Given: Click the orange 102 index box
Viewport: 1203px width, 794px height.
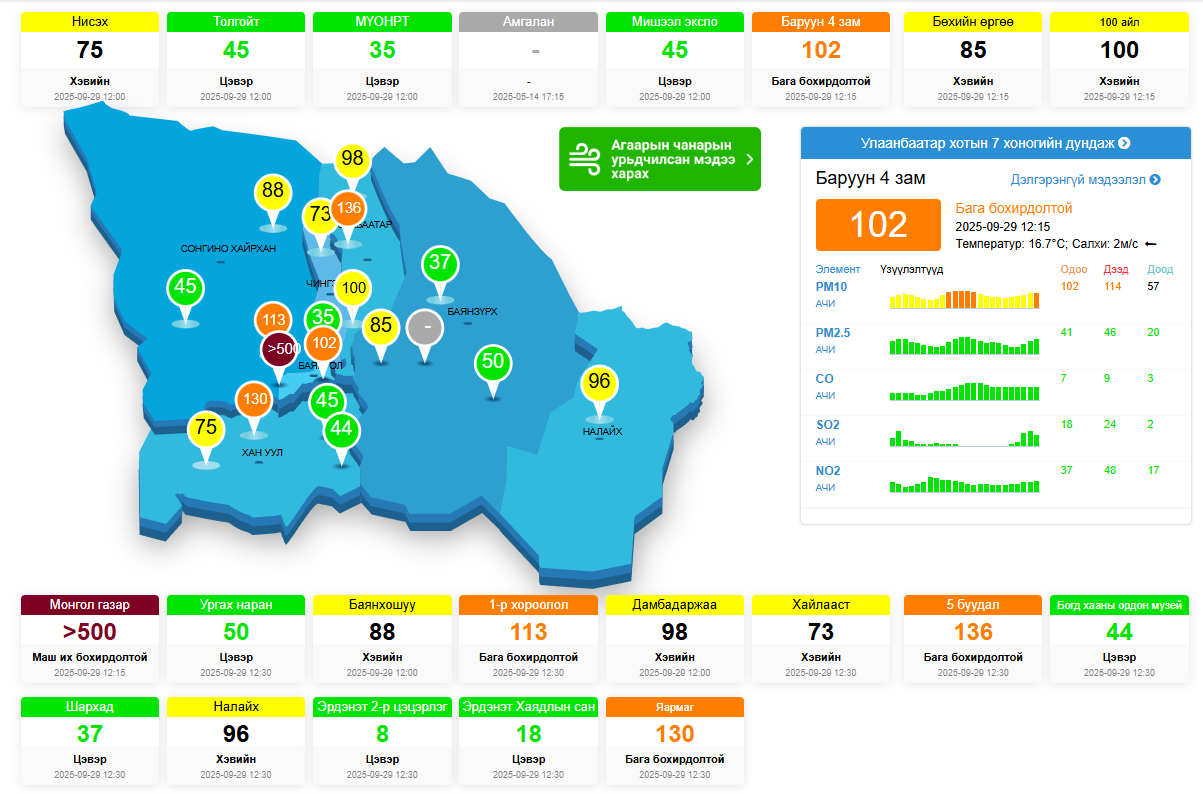Looking at the screenshot, I should [878, 225].
